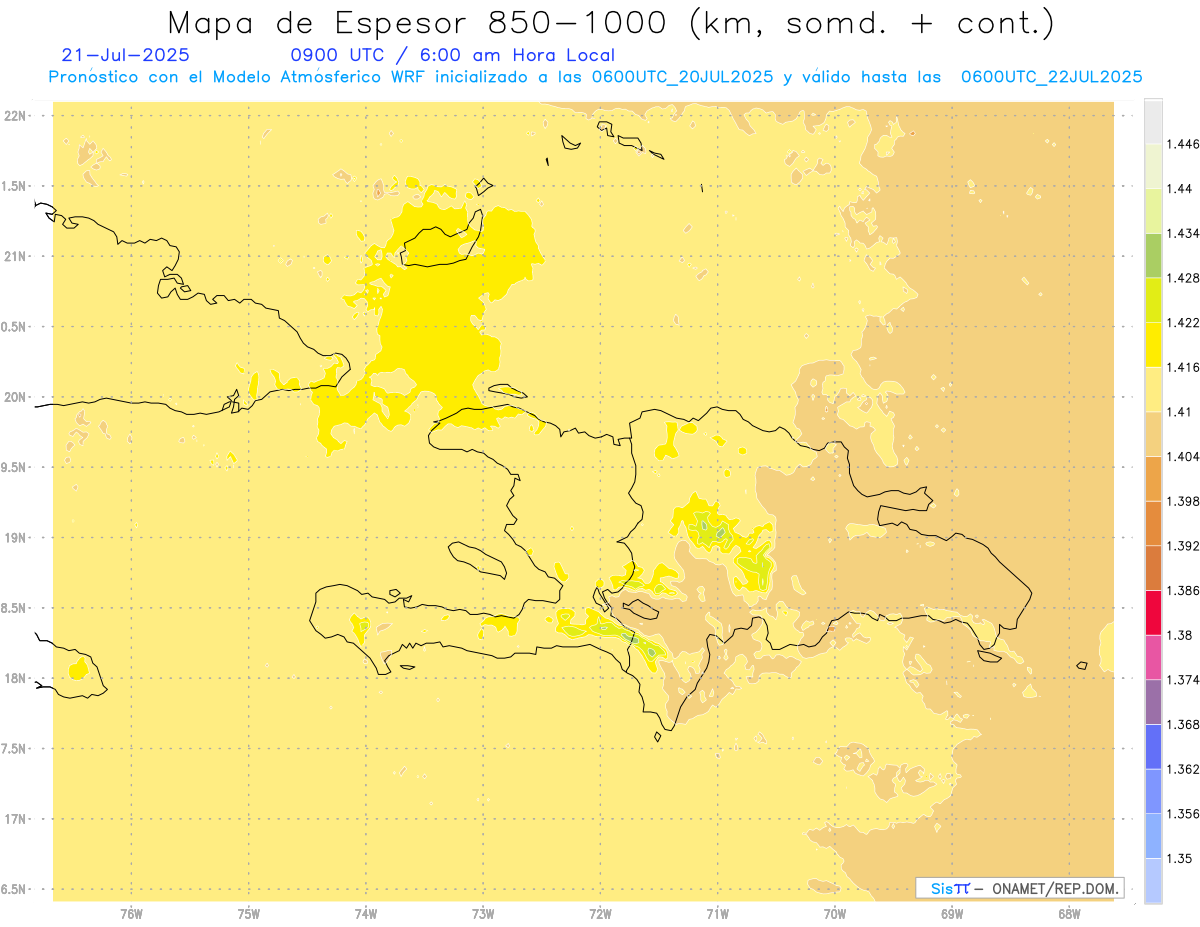Click the green swatch between 1.428 and 1.434

pyautogui.click(x=1153, y=255)
